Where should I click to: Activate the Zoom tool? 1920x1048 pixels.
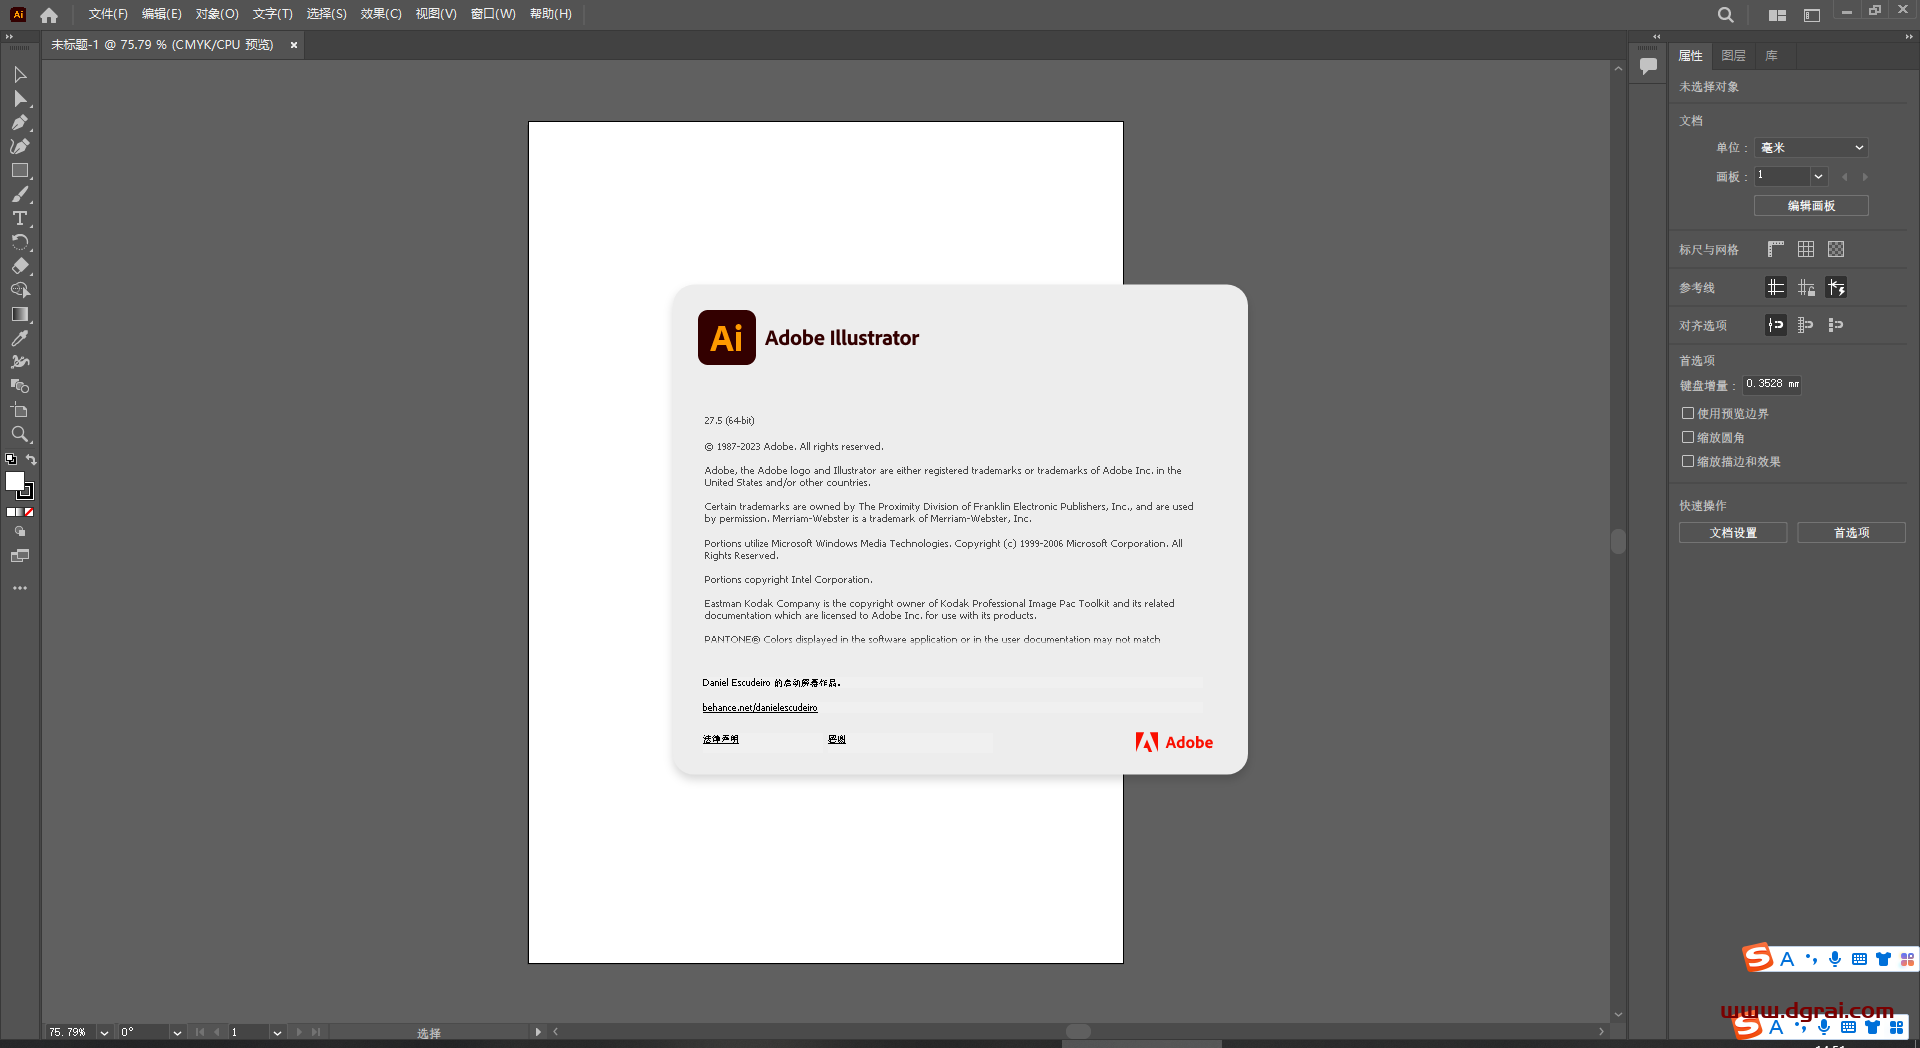pos(20,433)
